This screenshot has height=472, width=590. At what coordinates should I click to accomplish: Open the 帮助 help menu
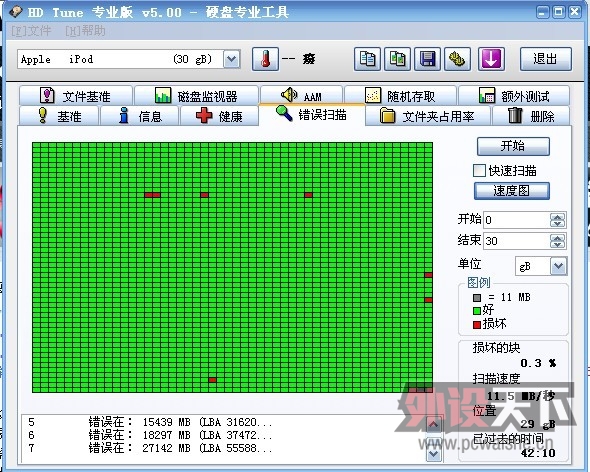85,30
